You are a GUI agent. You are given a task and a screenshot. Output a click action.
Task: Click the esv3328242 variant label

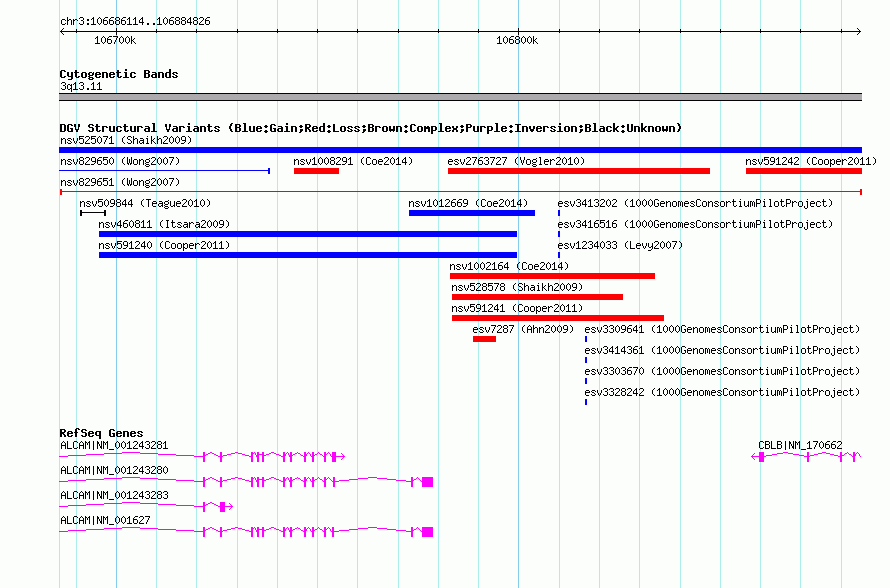click(722, 392)
